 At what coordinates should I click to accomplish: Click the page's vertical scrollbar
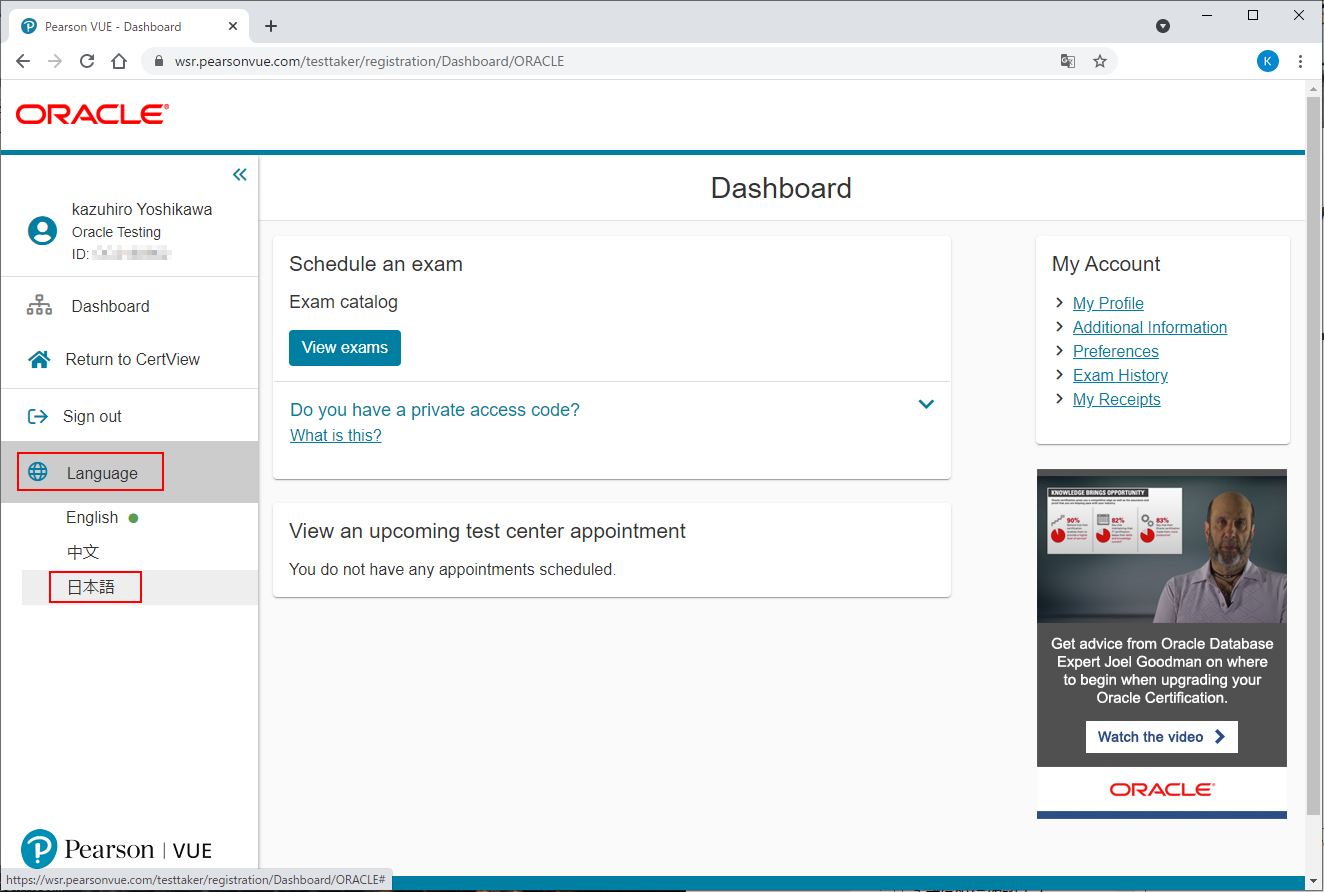click(1314, 450)
